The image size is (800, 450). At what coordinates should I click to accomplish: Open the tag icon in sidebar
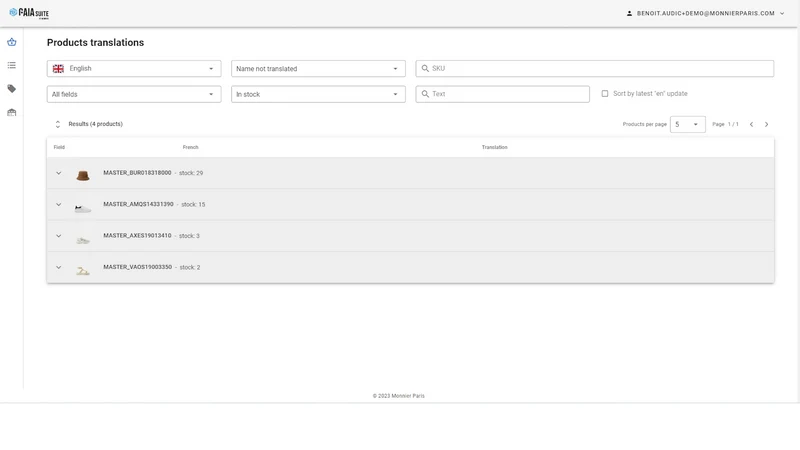(12, 89)
